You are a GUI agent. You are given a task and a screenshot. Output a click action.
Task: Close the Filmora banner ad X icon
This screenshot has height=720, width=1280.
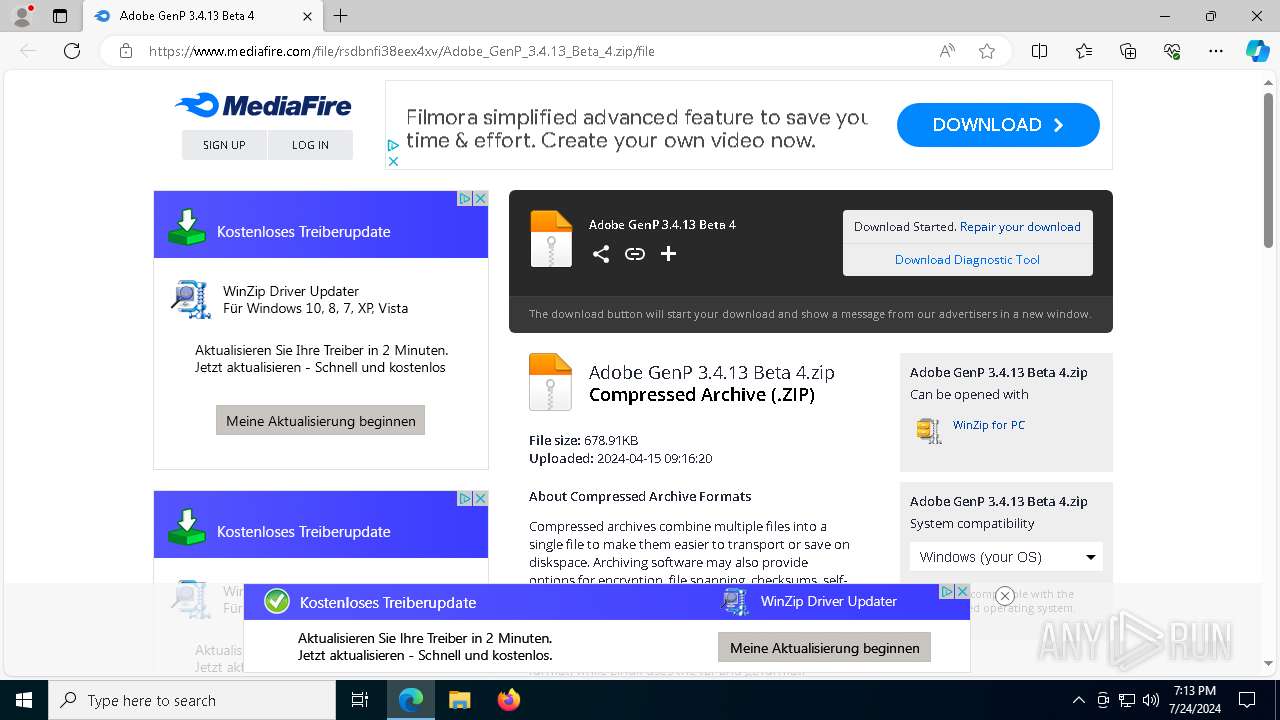point(393,161)
